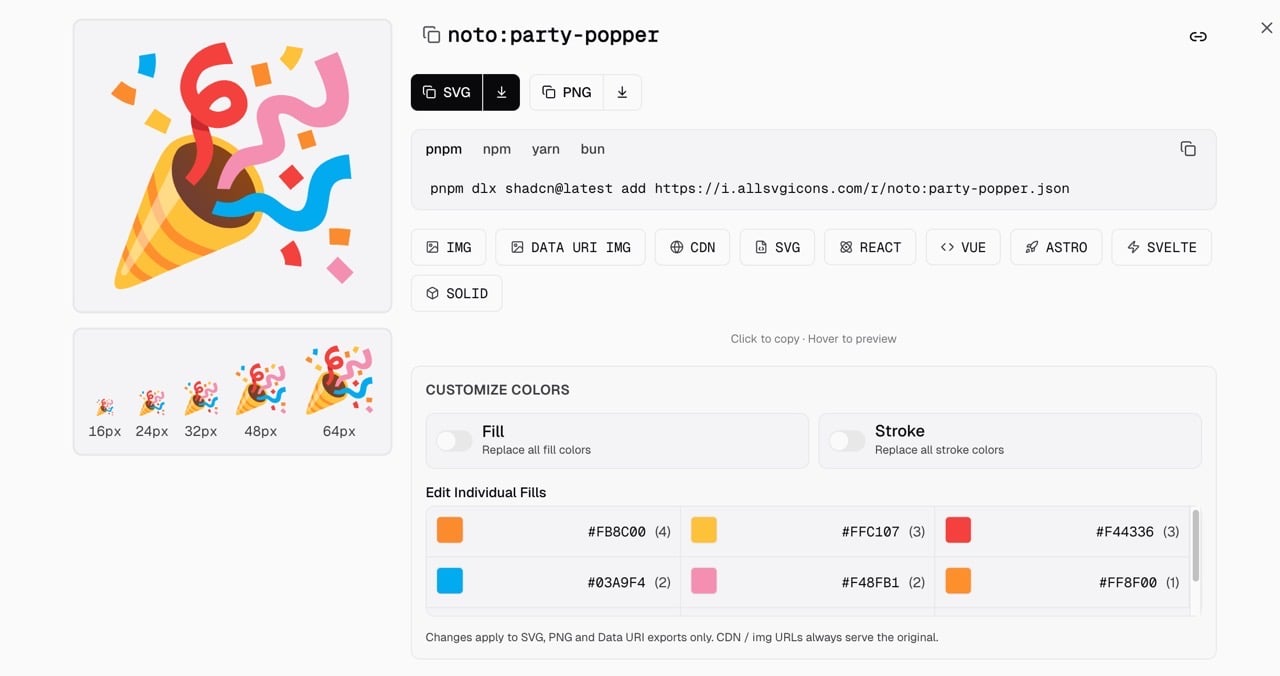Image resolution: width=1280 pixels, height=676 pixels.
Task: Toggle Fill replace all colors switch
Action: click(x=454, y=441)
